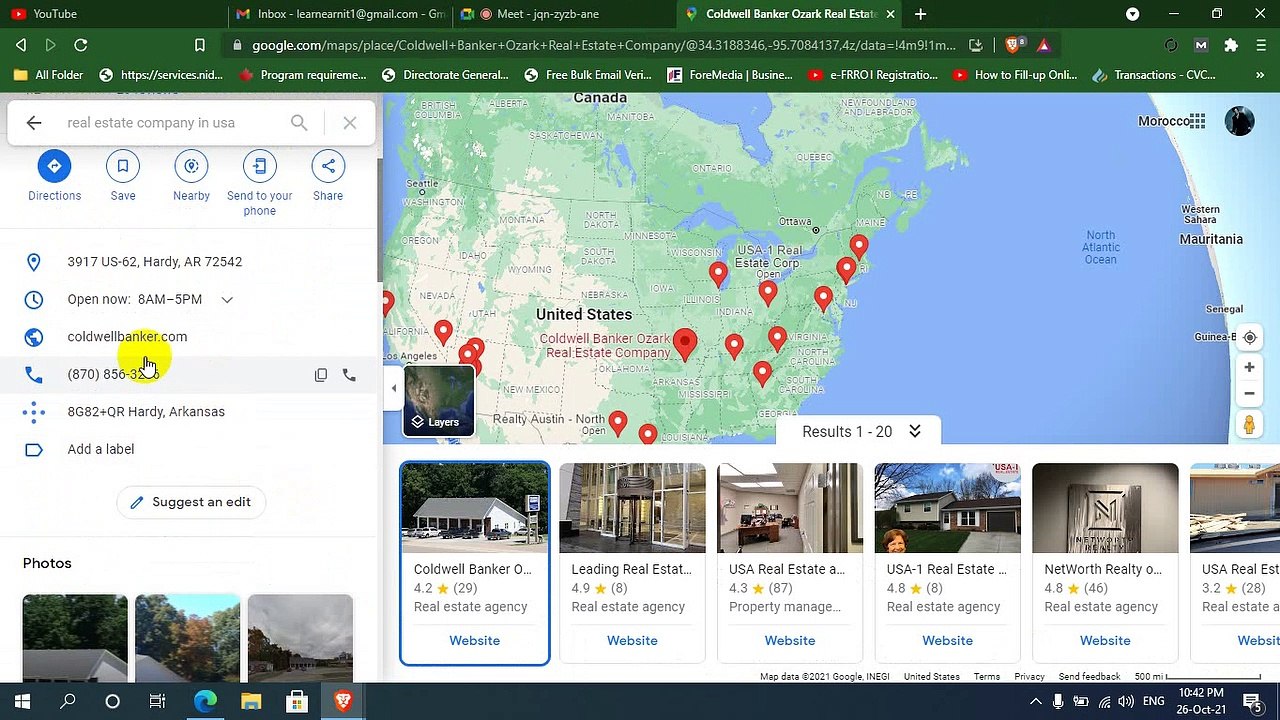Open the Google account avatar
The width and height of the screenshot is (1280, 720).
[x=1239, y=121]
